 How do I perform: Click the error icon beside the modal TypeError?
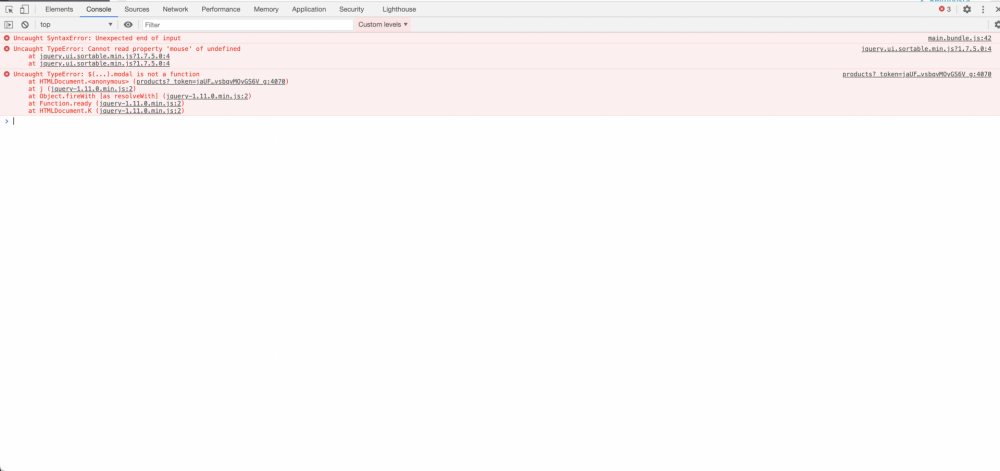7,74
